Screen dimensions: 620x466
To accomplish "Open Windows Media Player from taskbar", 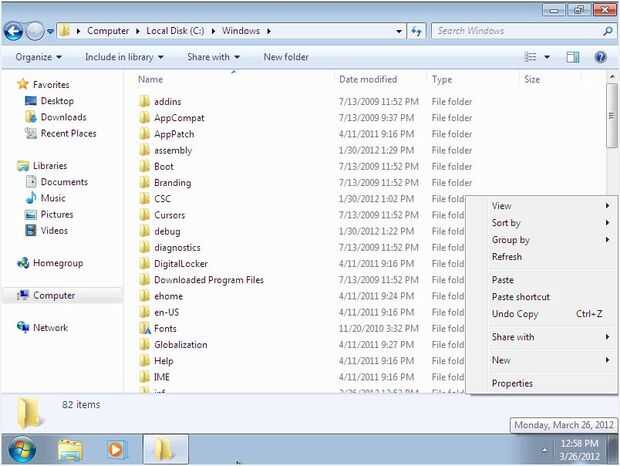I will pos(115,449).
